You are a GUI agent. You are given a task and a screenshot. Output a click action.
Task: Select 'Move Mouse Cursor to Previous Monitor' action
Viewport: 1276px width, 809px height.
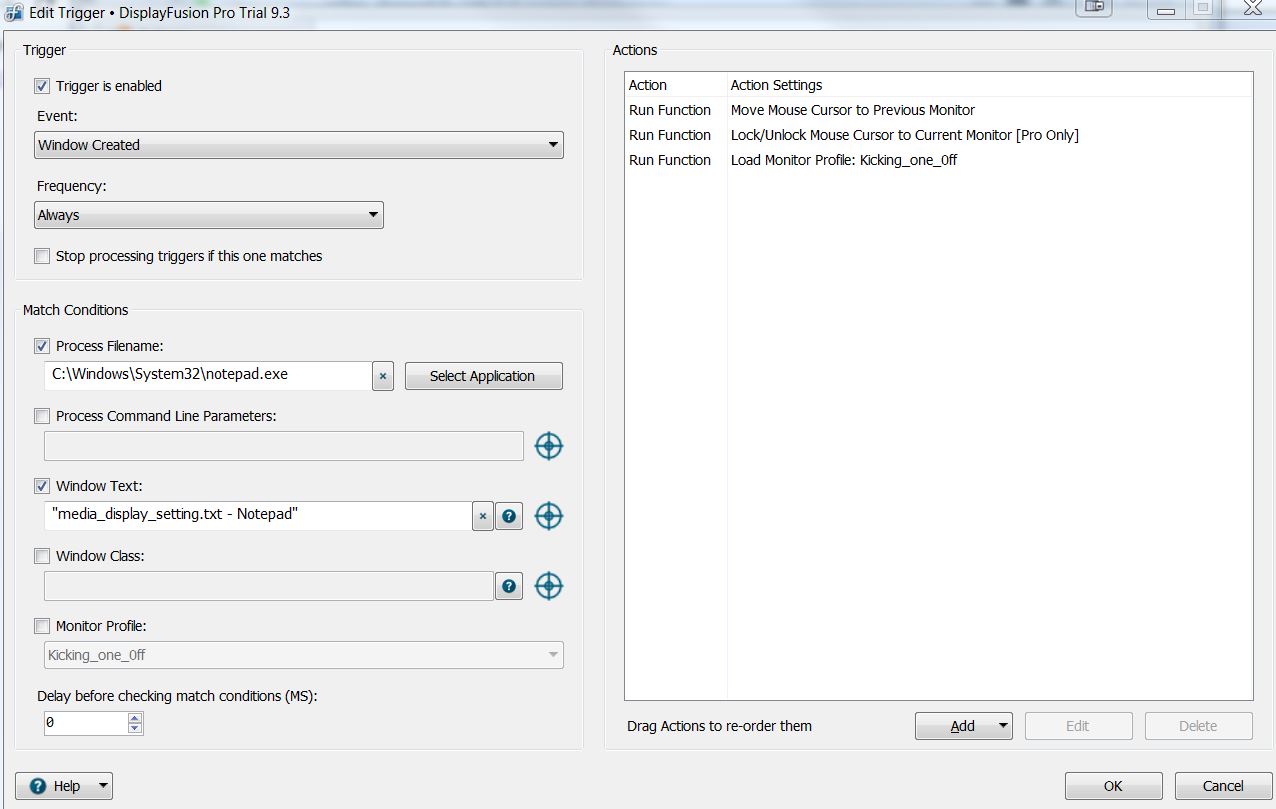852,110
